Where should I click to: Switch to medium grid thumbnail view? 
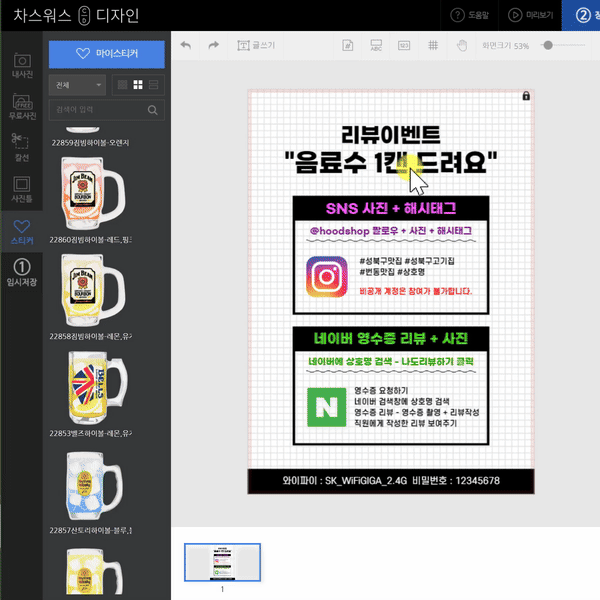[x=138, y=85]
